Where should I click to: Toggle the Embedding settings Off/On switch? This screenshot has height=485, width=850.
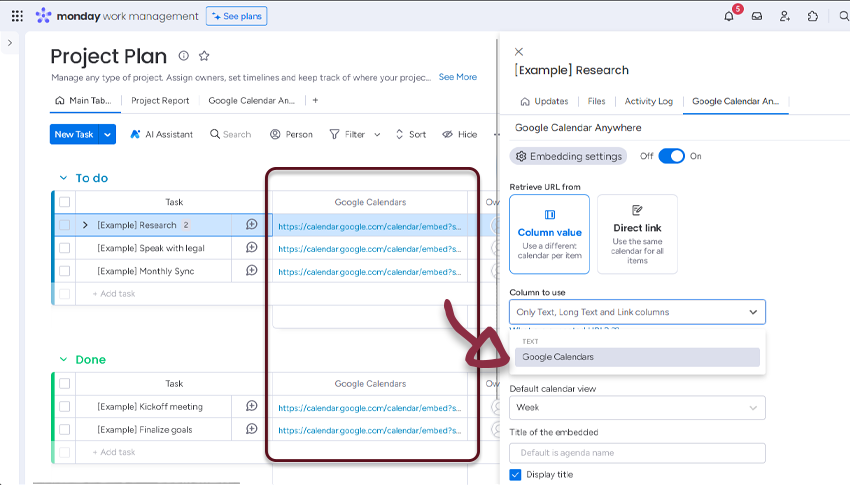[x=671, y=156]
